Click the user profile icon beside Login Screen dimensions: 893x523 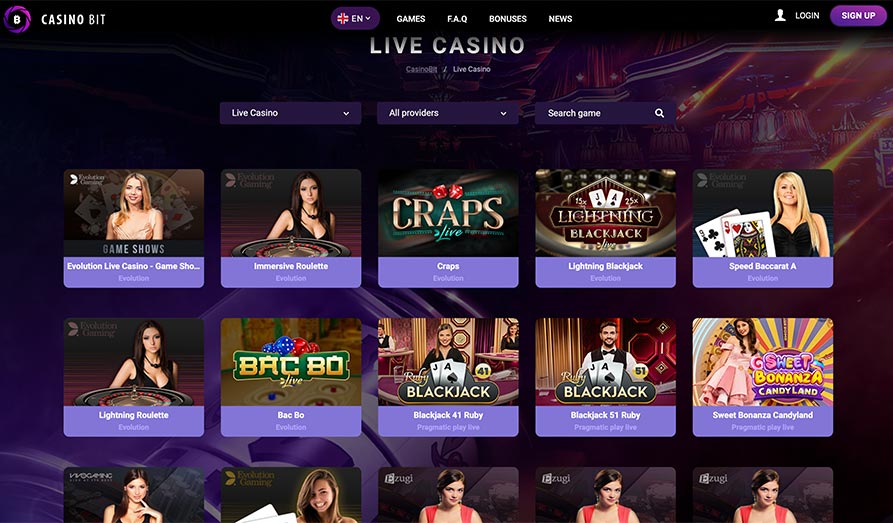780,15
